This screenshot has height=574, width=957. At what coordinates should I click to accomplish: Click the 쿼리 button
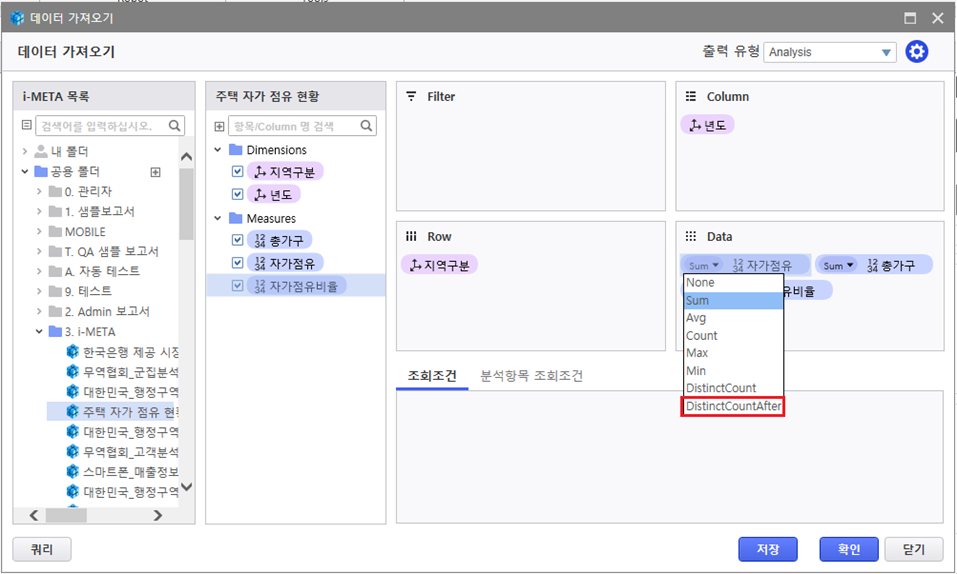[x=42, y=549]
